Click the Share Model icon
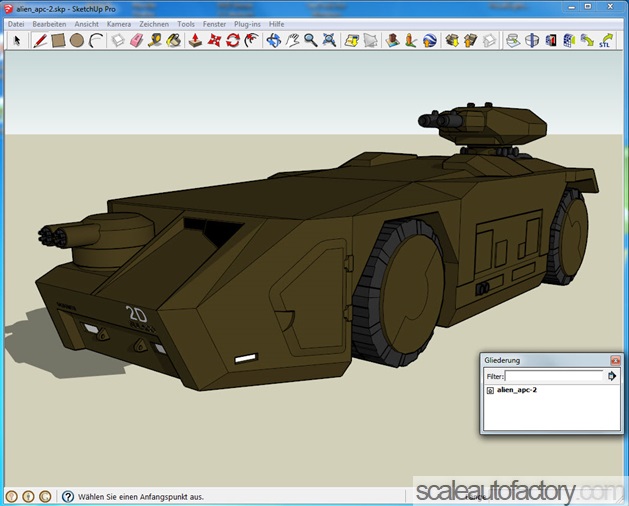 [471, 41]
